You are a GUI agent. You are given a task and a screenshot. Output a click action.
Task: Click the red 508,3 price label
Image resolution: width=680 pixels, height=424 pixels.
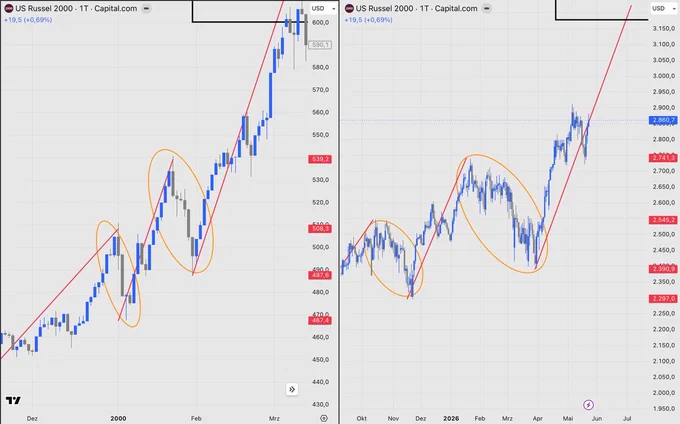click(320, 228)
